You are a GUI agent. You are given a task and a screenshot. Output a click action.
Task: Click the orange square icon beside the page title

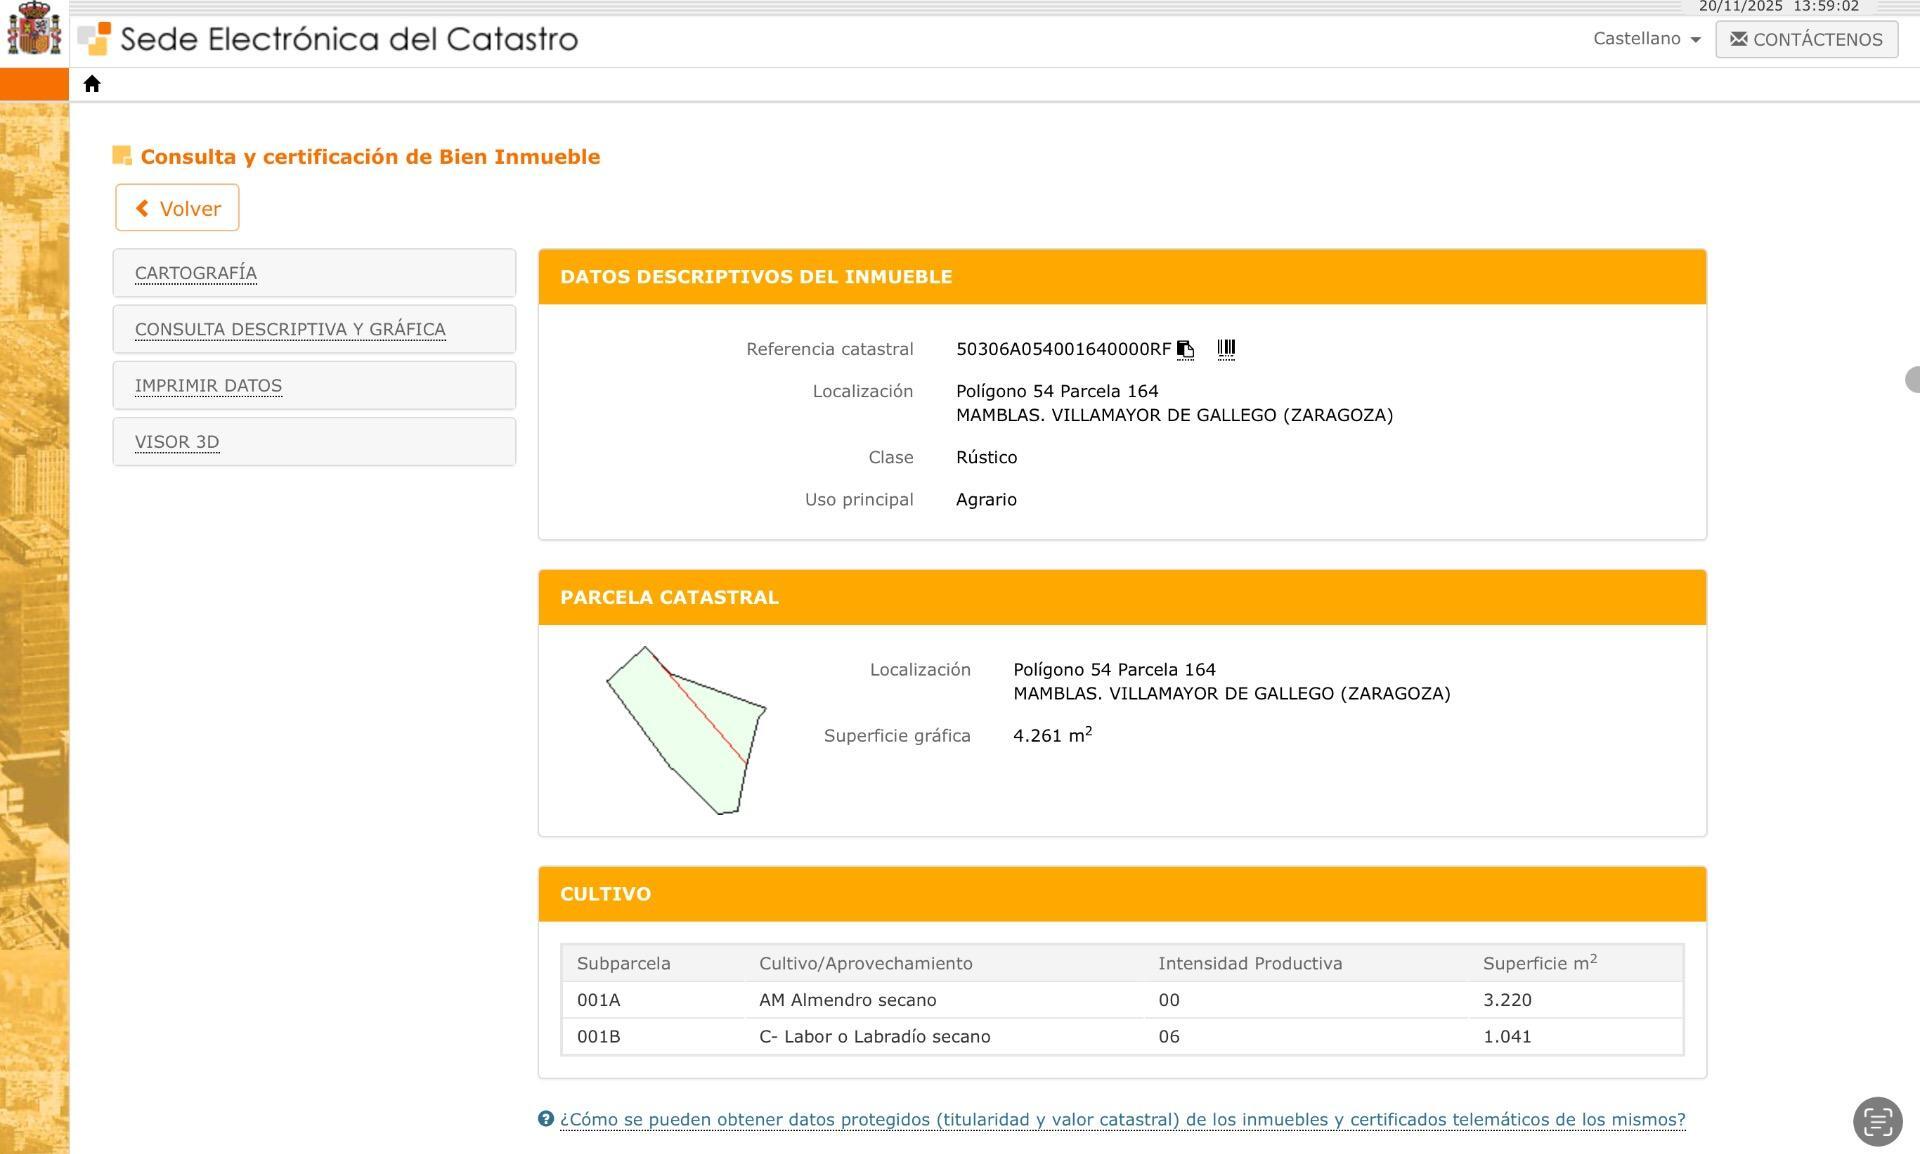[x=122, y=156]
